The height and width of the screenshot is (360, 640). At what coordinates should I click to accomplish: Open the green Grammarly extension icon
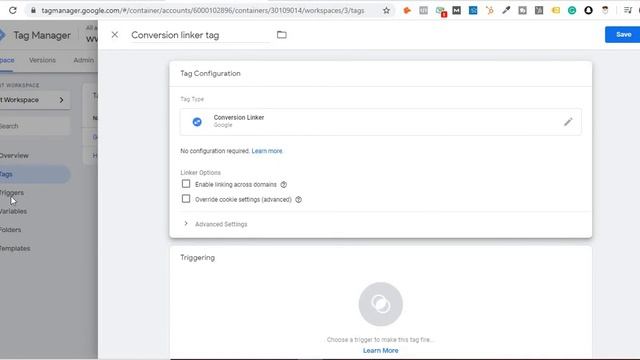pyautogui.click(x=572, y=11)
